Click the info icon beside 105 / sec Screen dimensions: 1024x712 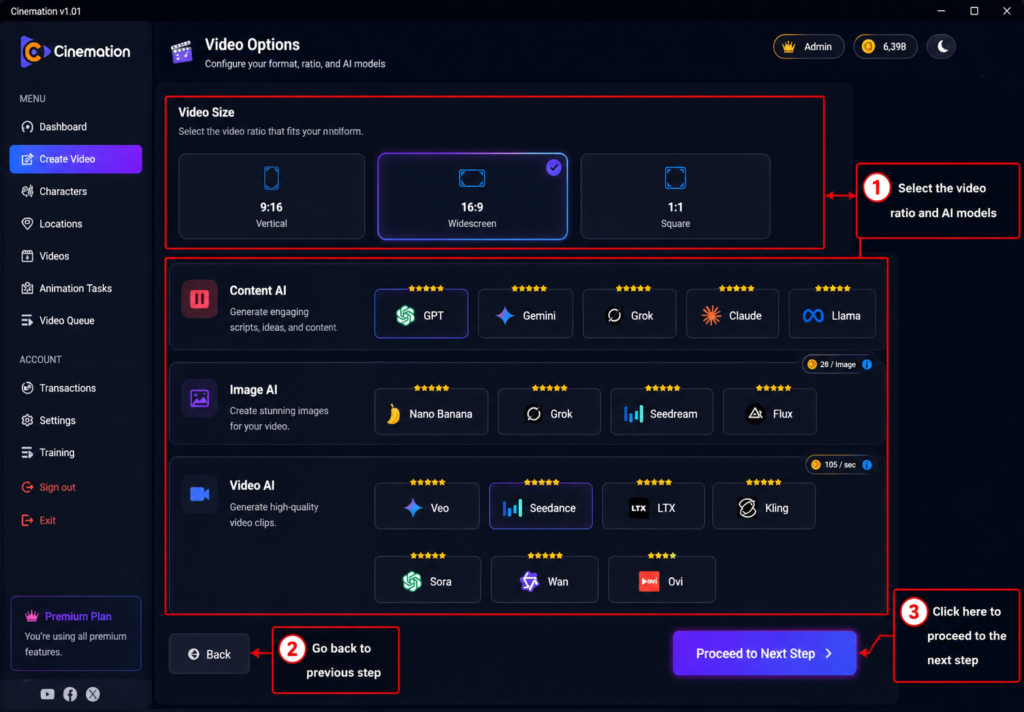[x=867, y=465]
